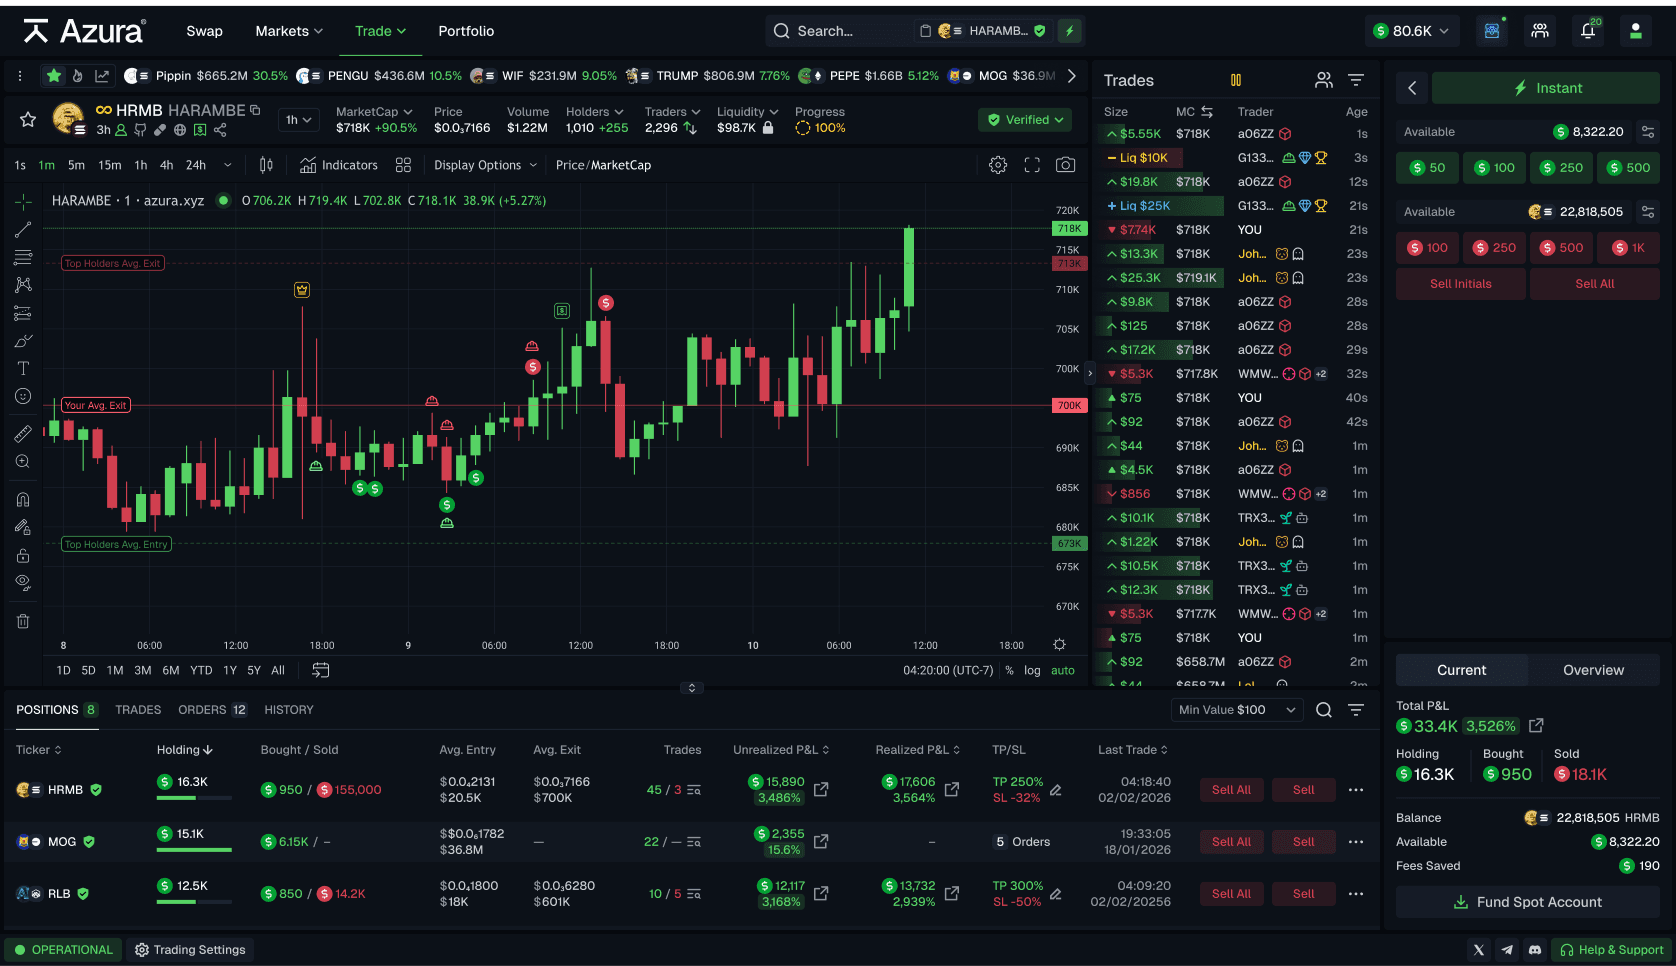Toggle the watchlist star in ticker bar
Image resolution: width=1676 pixels, height=966 pixels.
click(x=54, y=75)
